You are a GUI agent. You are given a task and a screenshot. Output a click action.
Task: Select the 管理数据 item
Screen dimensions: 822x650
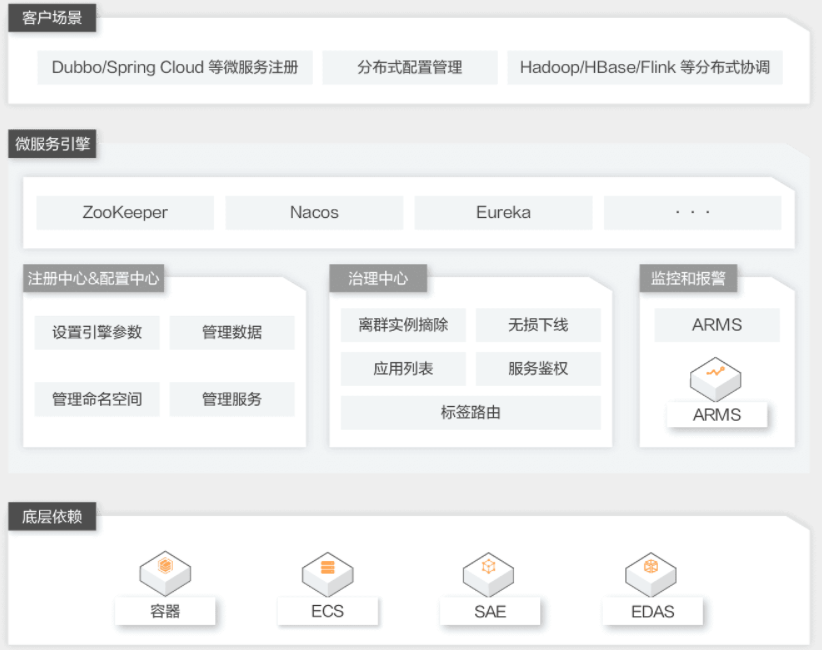(x=232, y=332)
